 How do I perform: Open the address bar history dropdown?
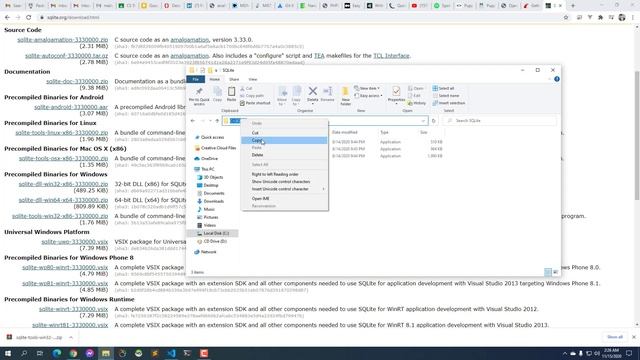click(x=423, y=121)
